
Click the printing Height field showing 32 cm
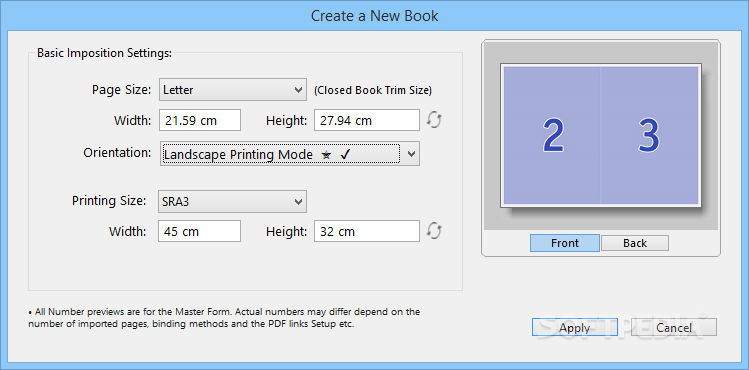(367, 231)
